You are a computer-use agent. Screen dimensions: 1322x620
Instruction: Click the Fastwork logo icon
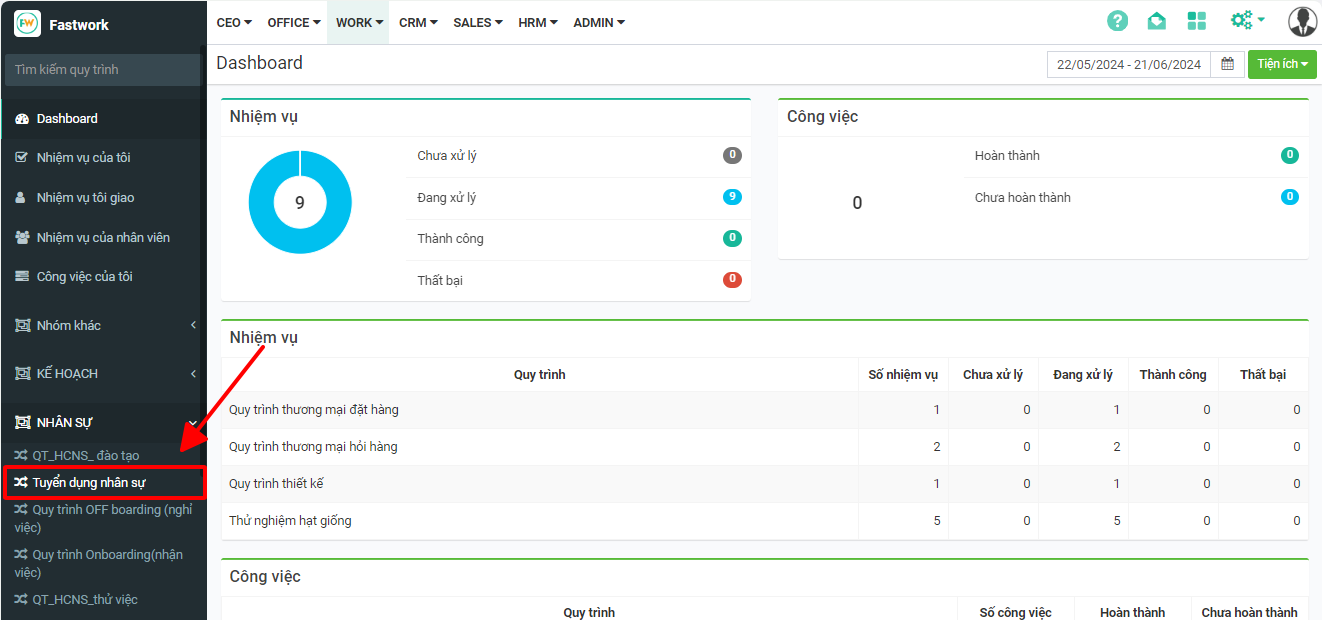[27, 23]
